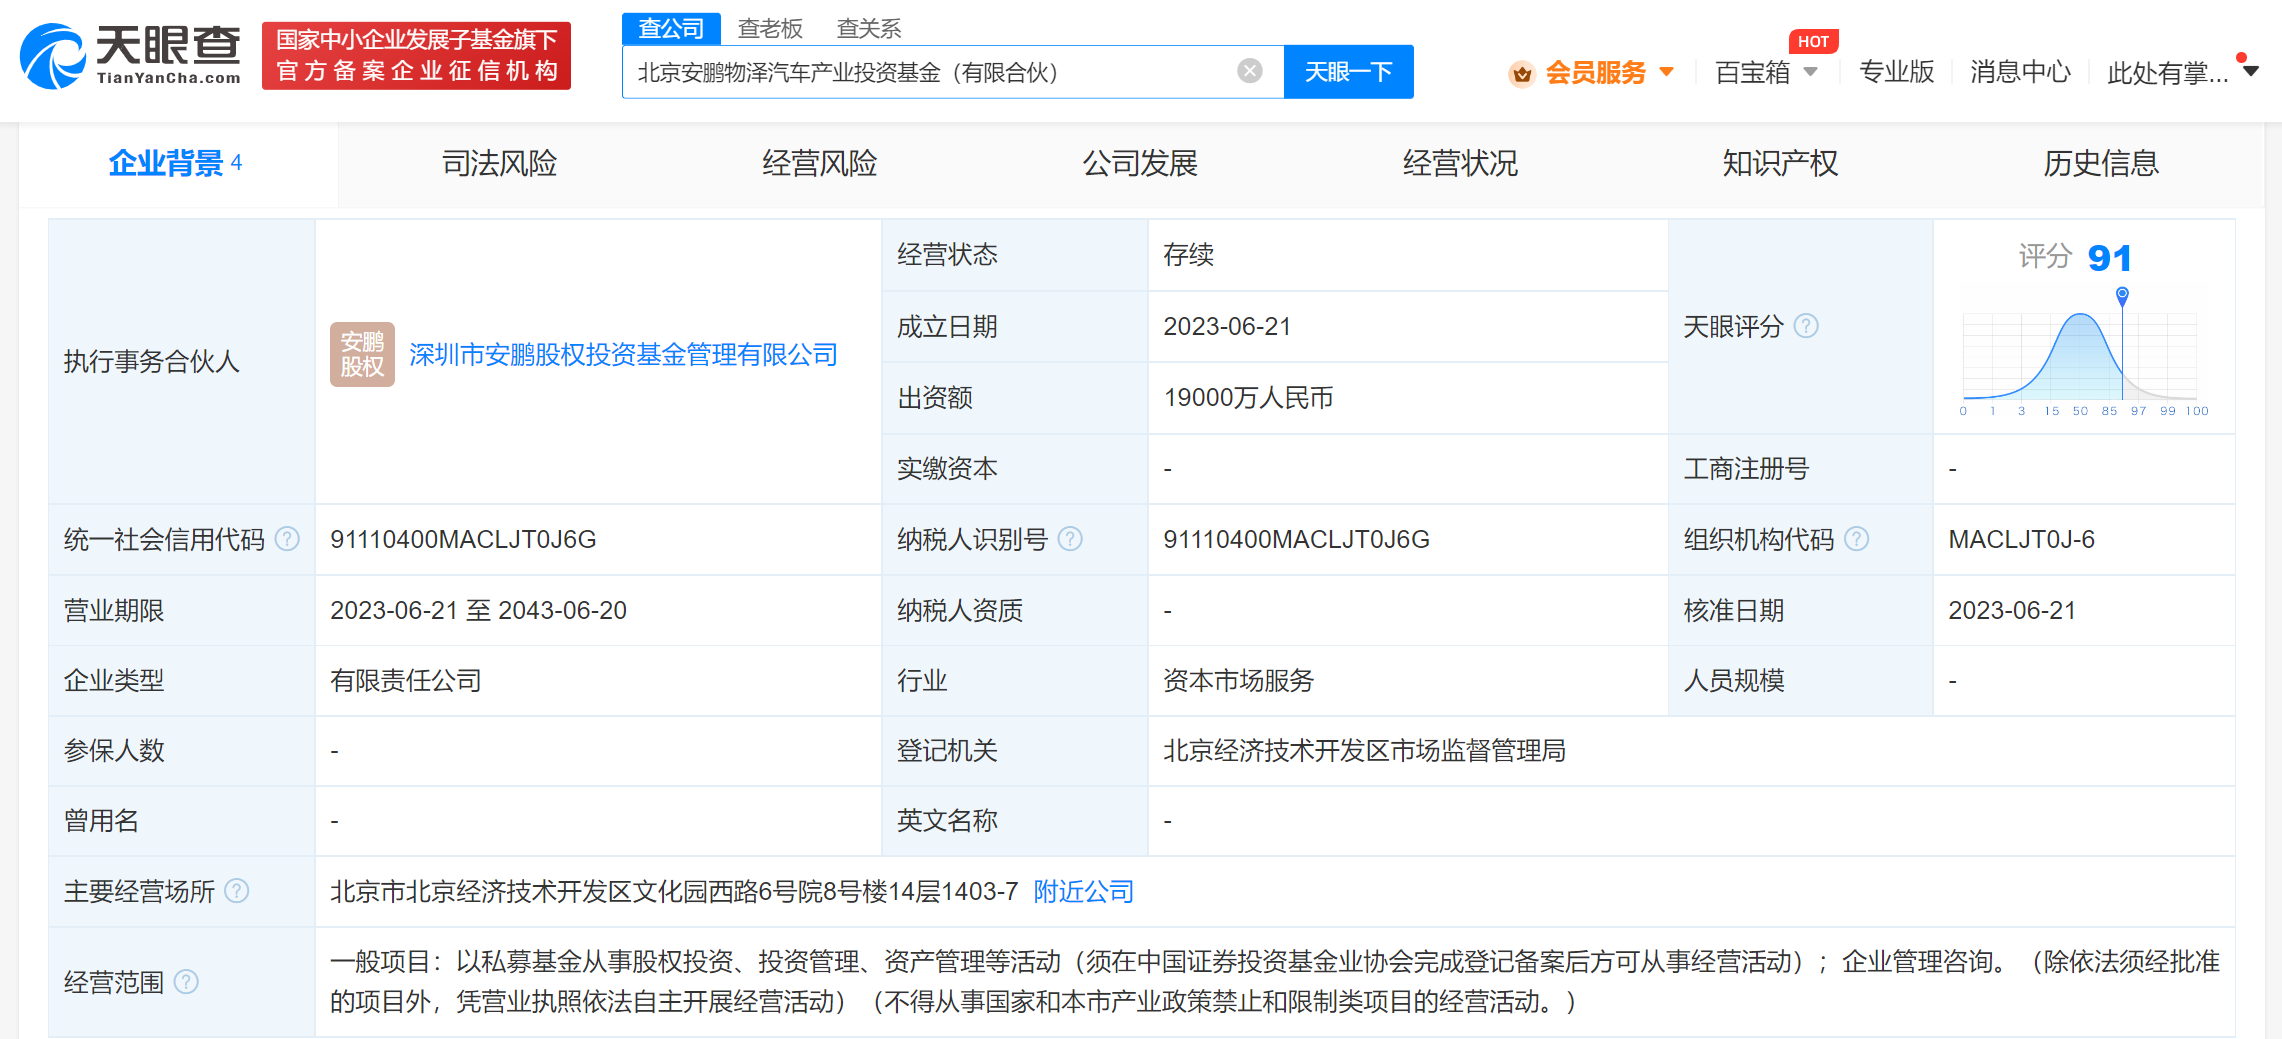Click the score marker pin on chart
The width and height of the screenshot is (2282, 1039).
pos(2122,295)
